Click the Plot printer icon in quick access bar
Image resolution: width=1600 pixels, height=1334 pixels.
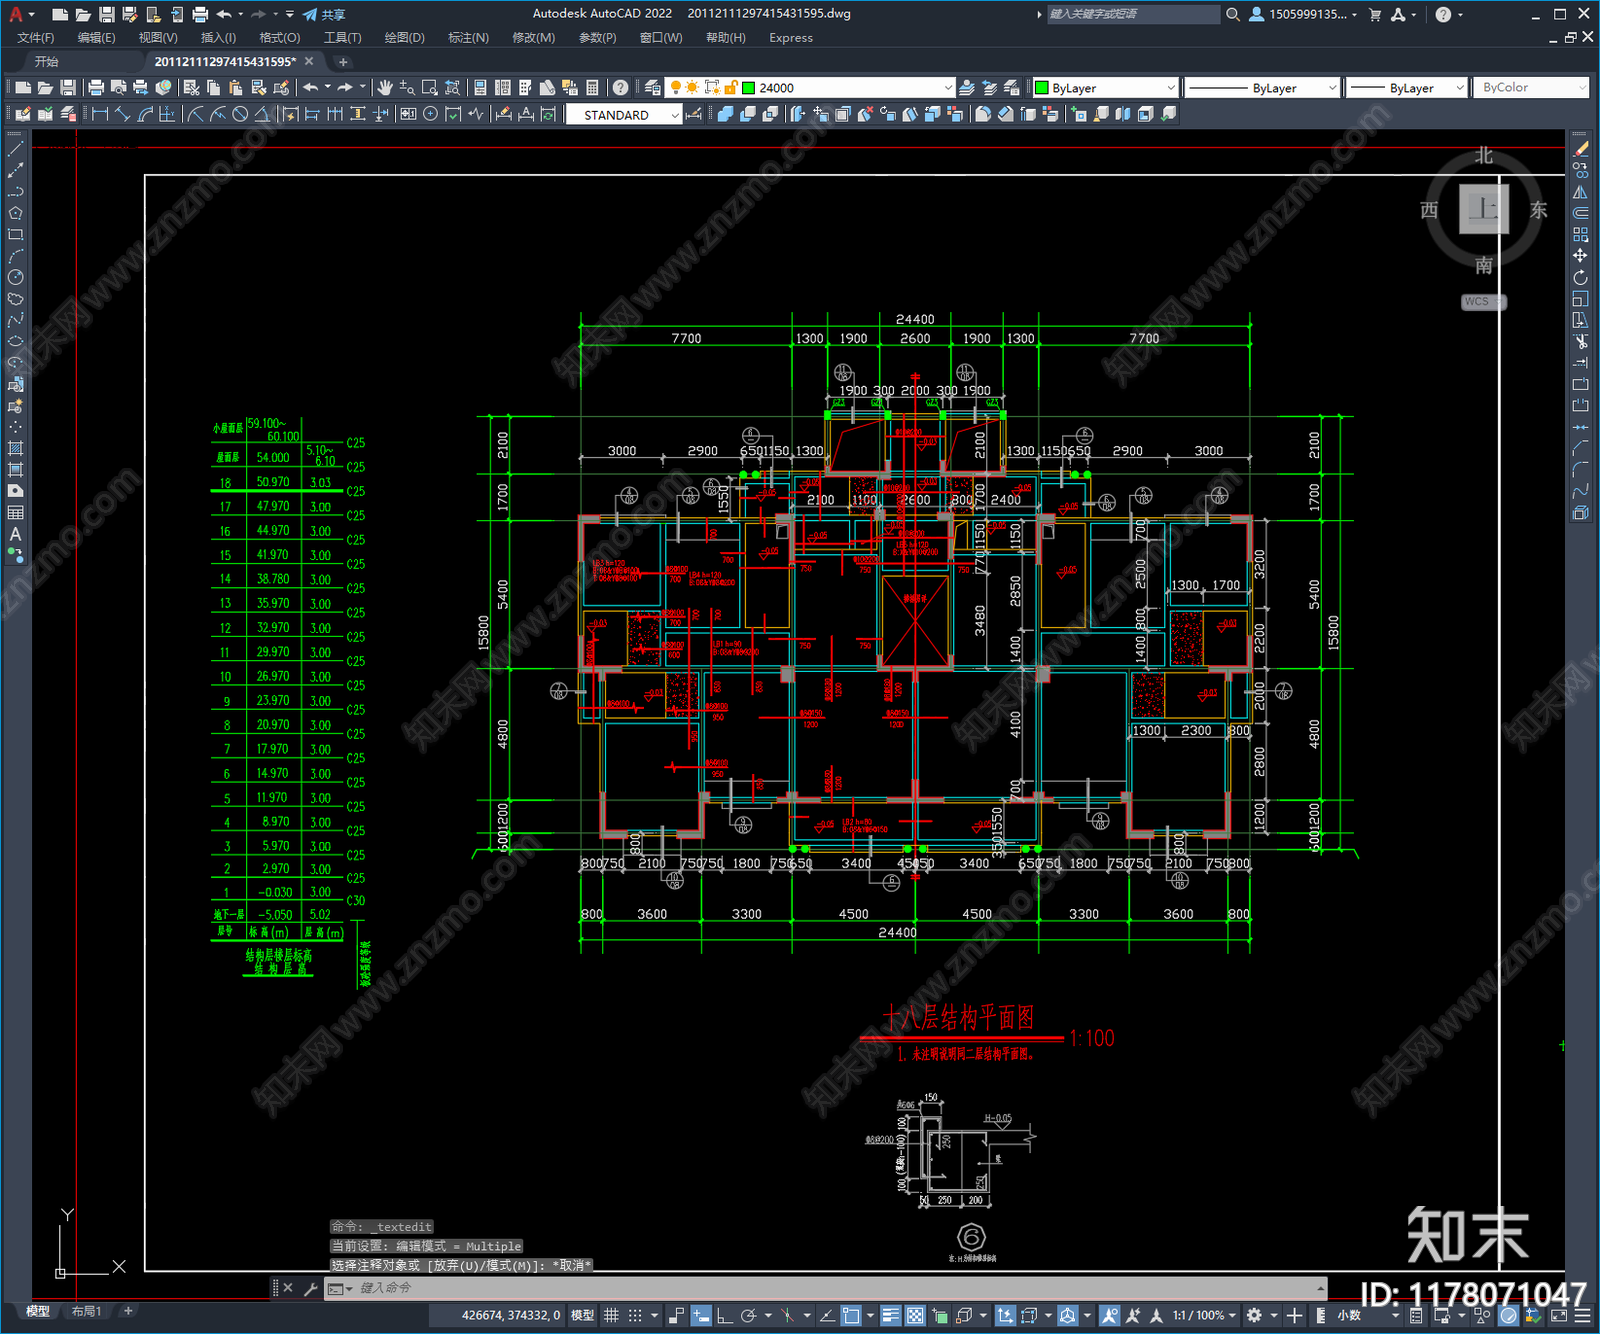(200, 14)
